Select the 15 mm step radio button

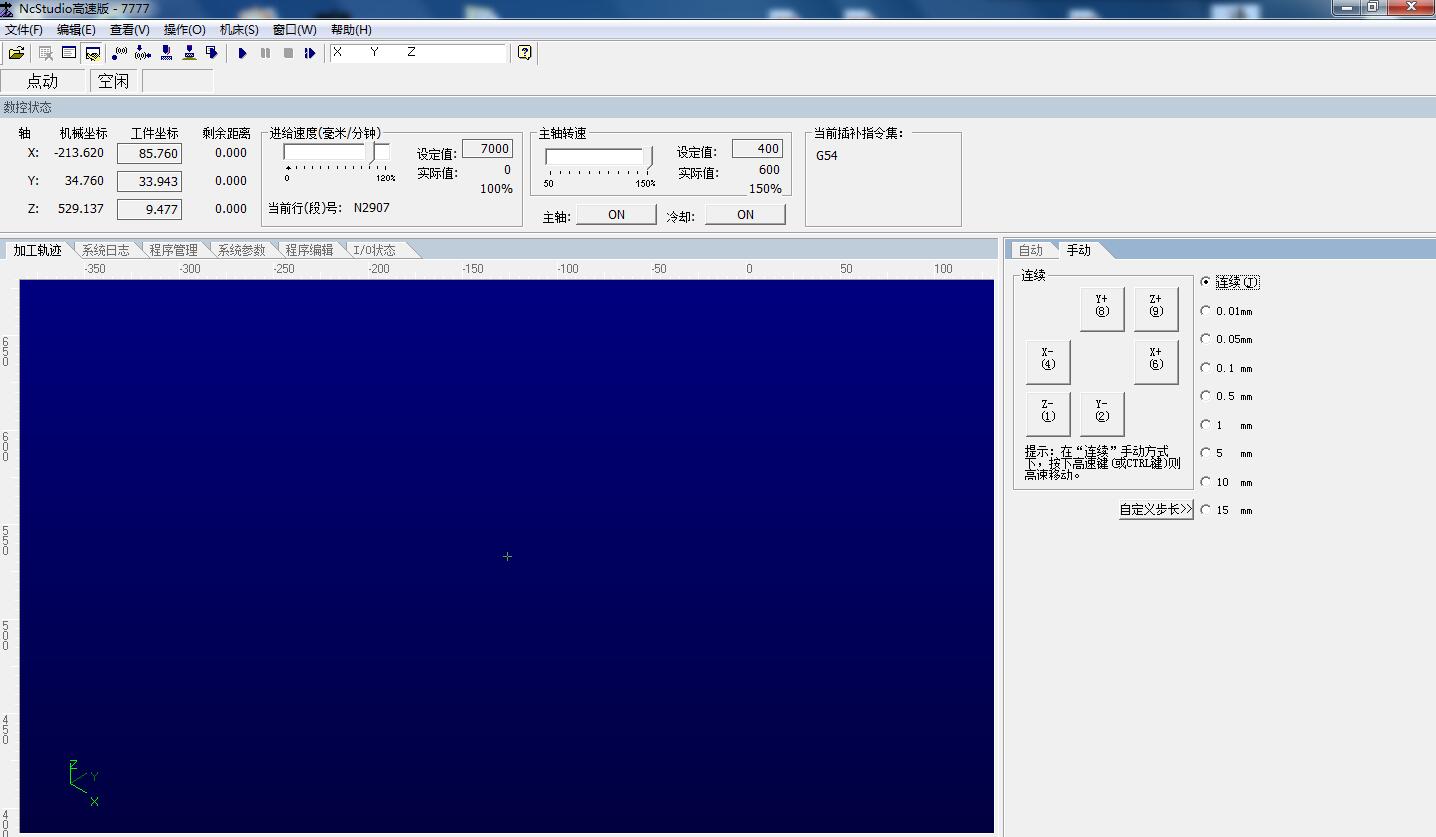(x=1206, y=510)
